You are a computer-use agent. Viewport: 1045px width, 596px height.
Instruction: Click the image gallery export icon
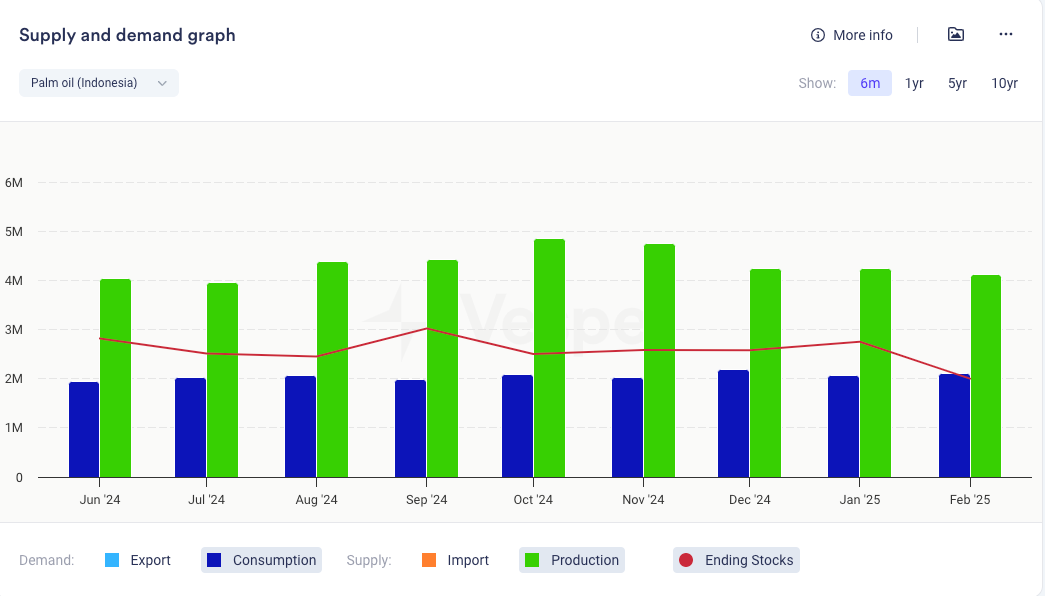(956, 35)
